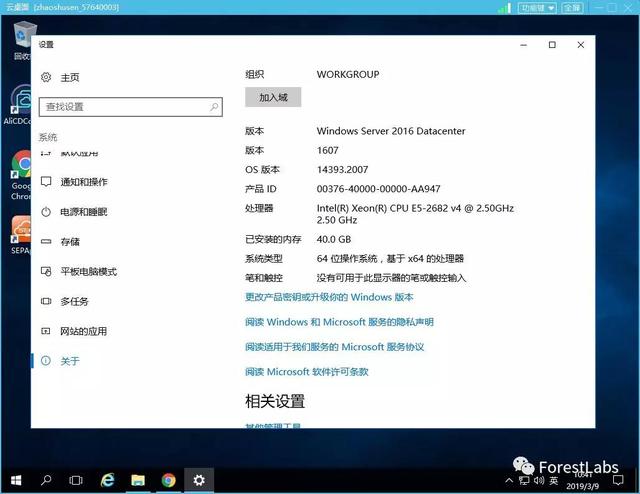Open 通知和操作 settings page
Screen dimensions: 640x494
[x=84, y=182]
